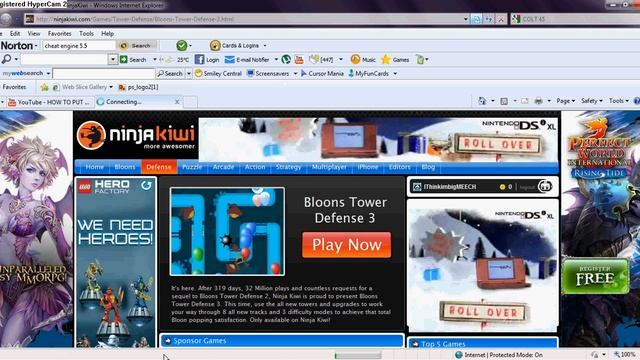The image size is (640, 360).
Task: Open the View menu
Action: coord(34,33)
